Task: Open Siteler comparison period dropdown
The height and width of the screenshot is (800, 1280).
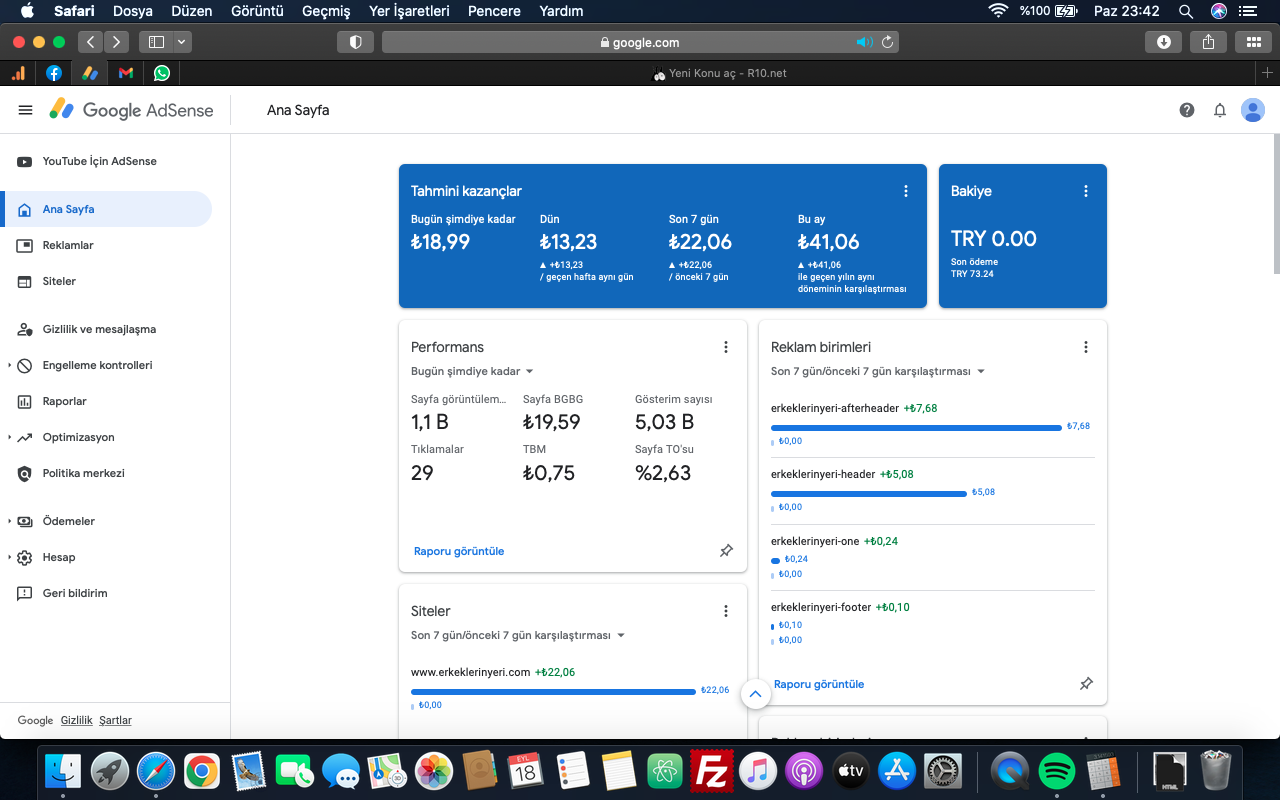Action: (x=518, y=635)
